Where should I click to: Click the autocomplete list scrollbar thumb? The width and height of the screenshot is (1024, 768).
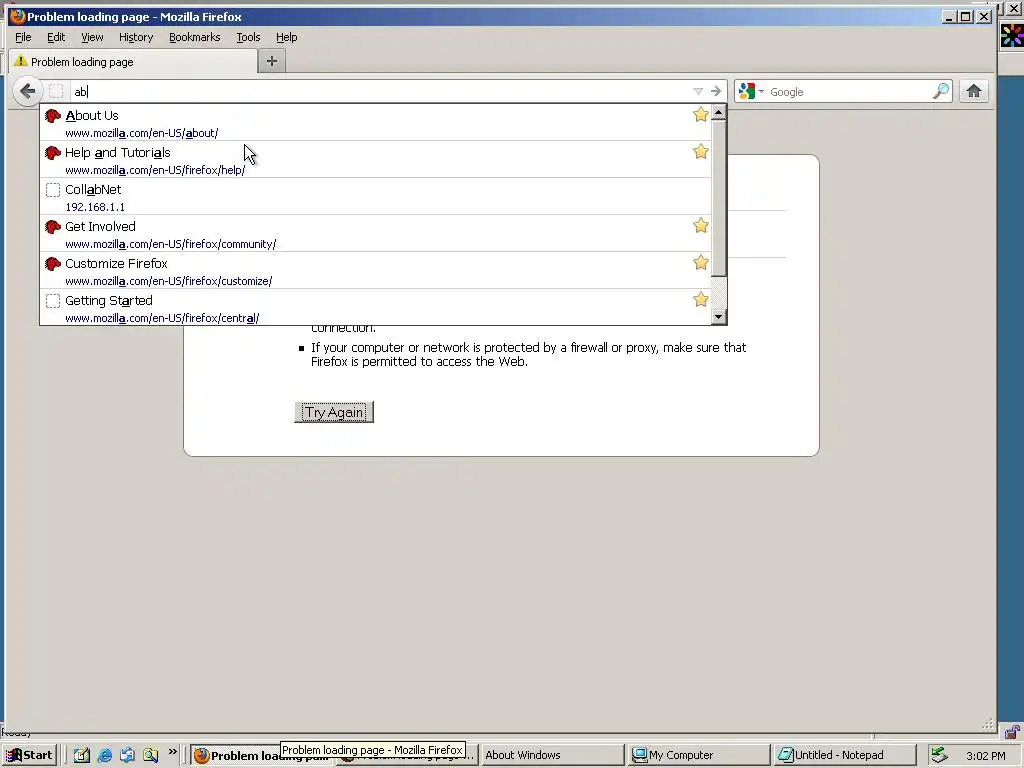(718, 198)
